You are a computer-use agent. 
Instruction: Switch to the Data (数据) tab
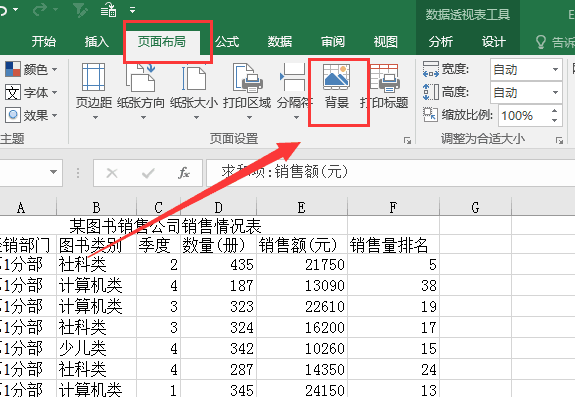click(280, 42)
